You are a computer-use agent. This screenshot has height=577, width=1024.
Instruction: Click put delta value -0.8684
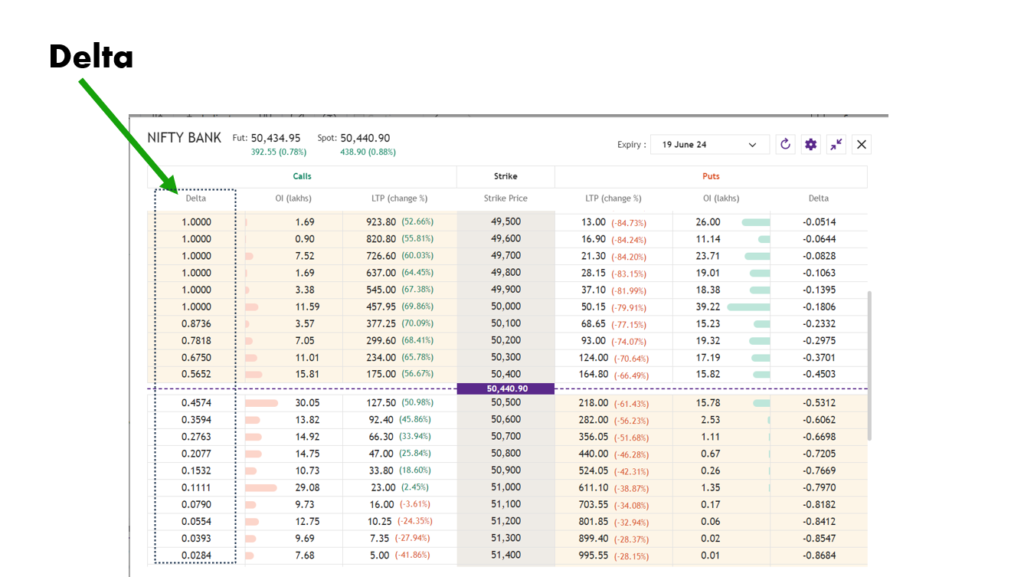pos(819,555)
